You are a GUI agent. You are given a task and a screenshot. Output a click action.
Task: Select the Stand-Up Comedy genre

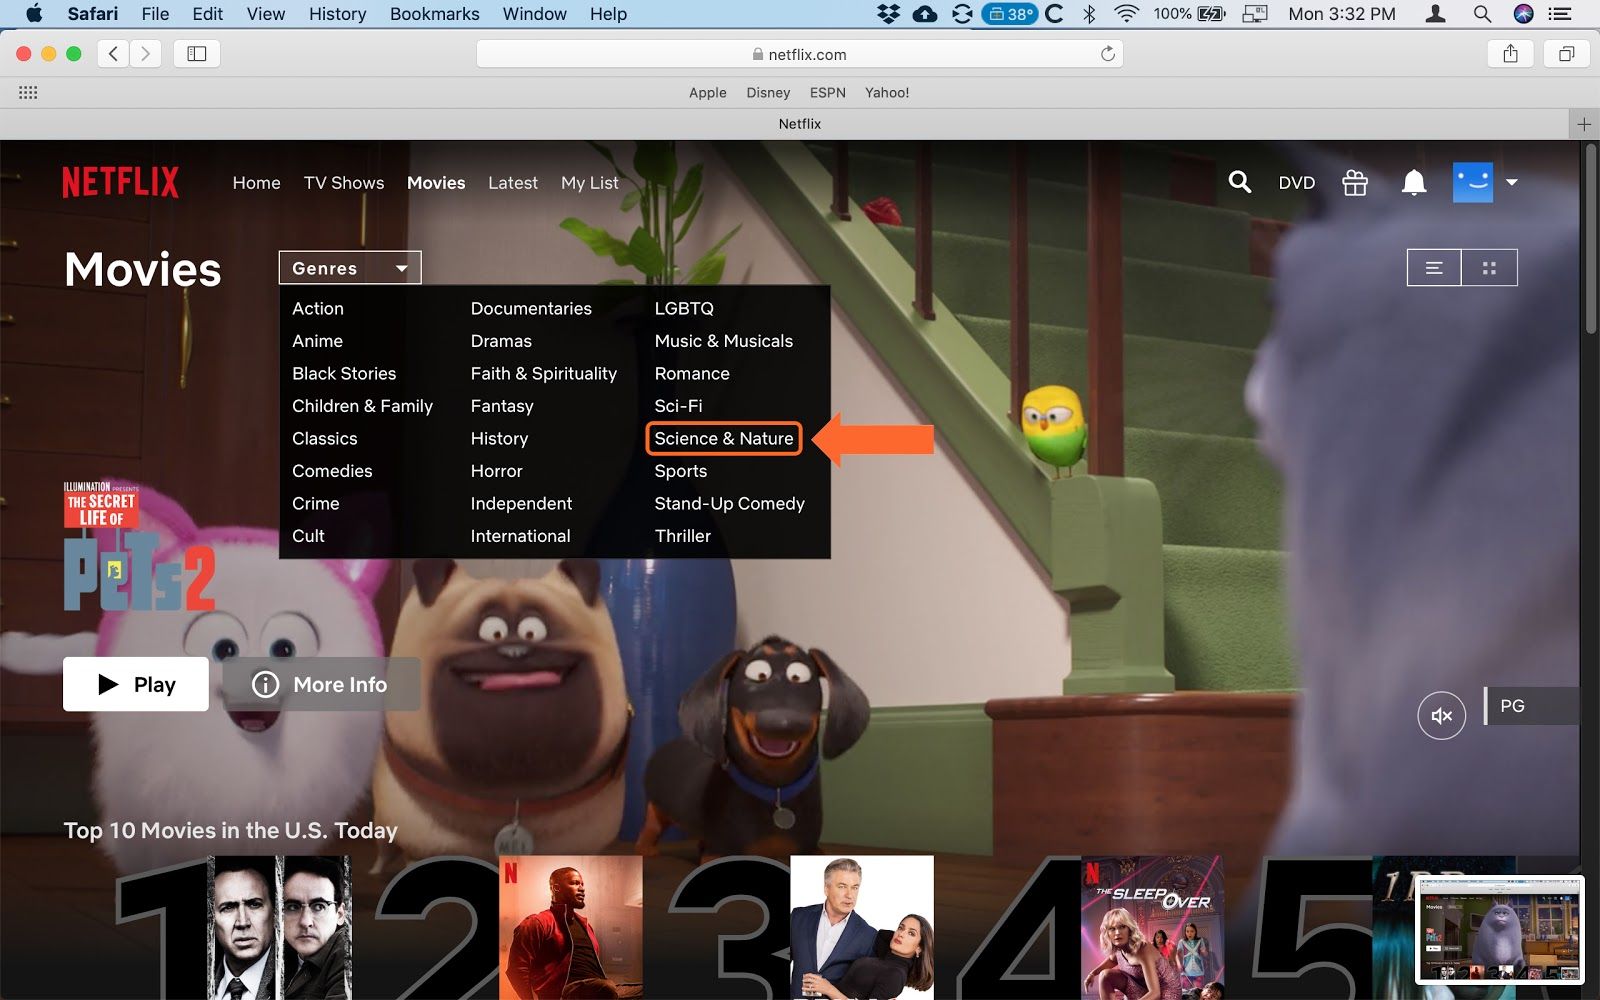[729, 504]
